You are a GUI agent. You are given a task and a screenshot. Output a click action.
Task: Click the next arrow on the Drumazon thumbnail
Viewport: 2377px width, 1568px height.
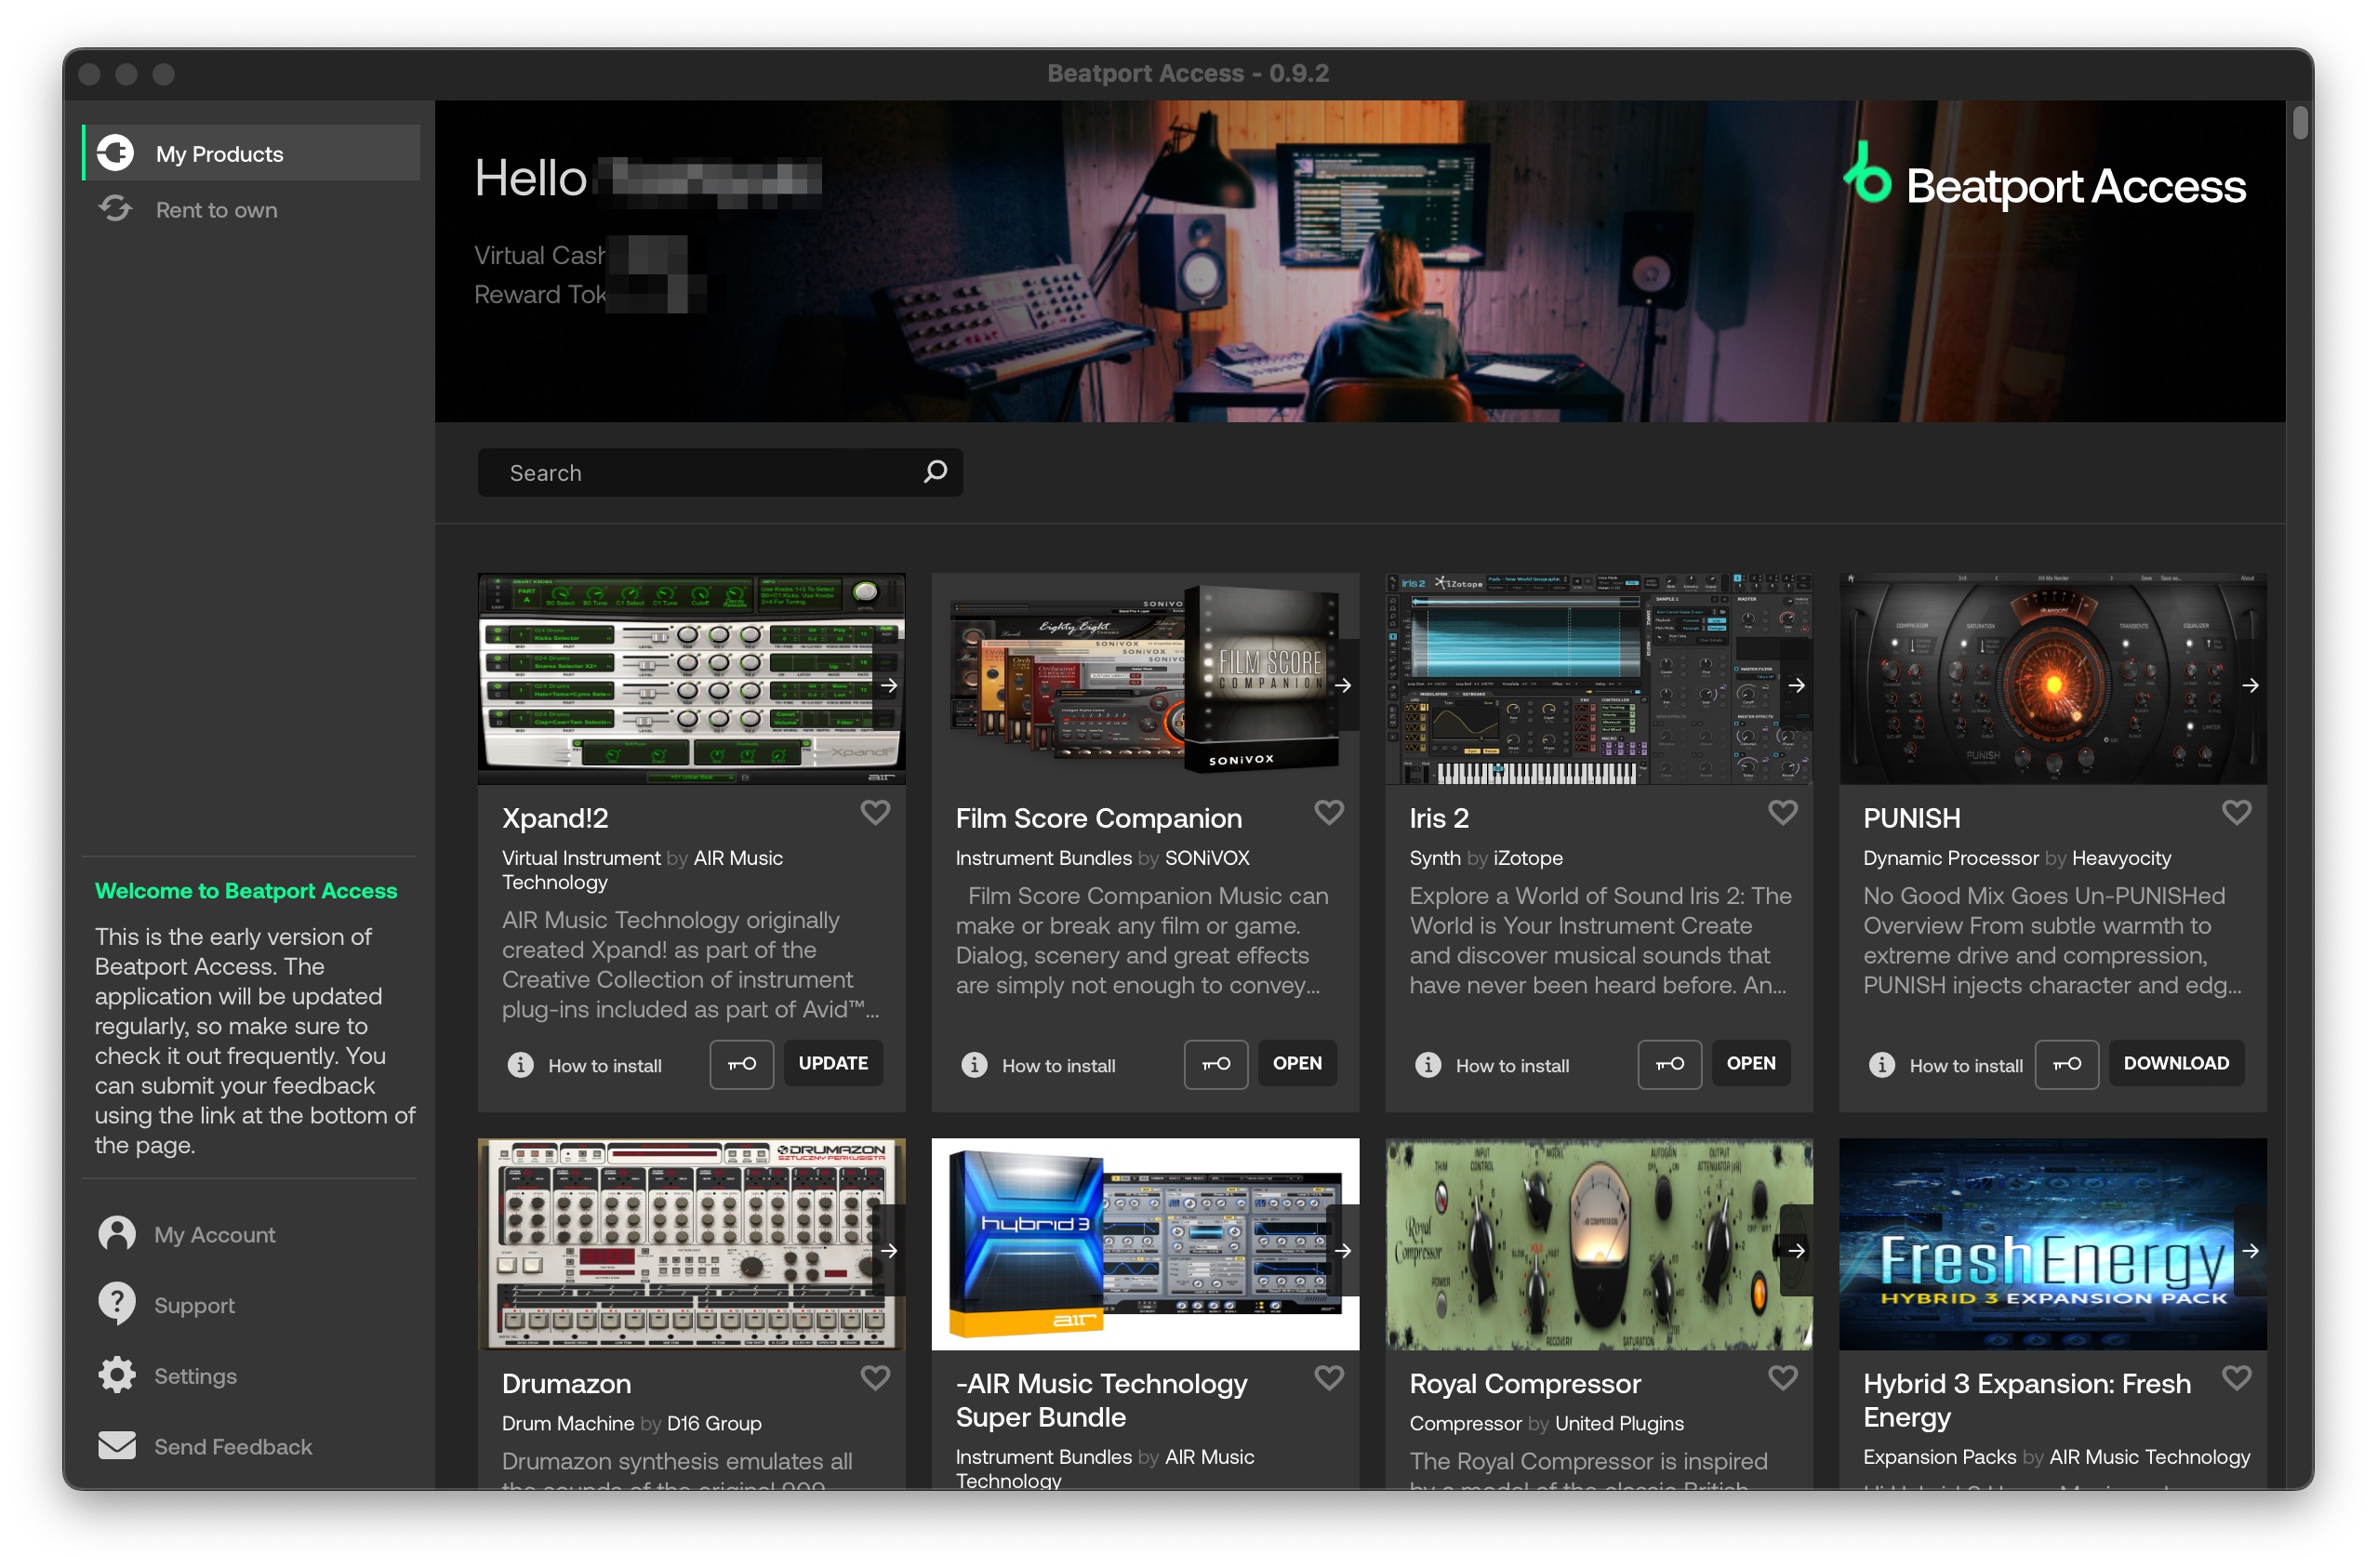[888, 1251]
